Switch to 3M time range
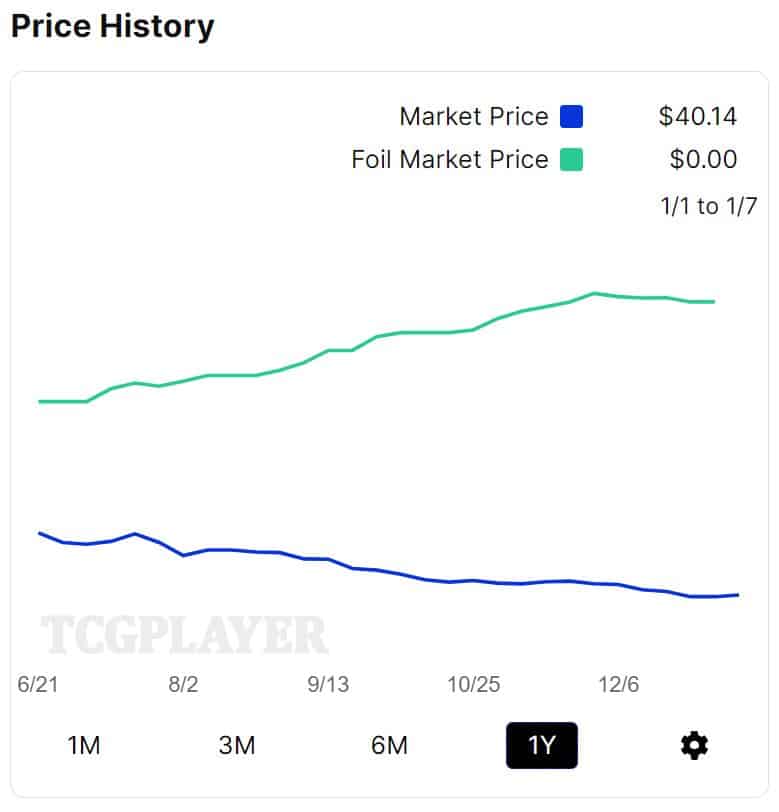 pyautogui.click(x=237, y=745)
